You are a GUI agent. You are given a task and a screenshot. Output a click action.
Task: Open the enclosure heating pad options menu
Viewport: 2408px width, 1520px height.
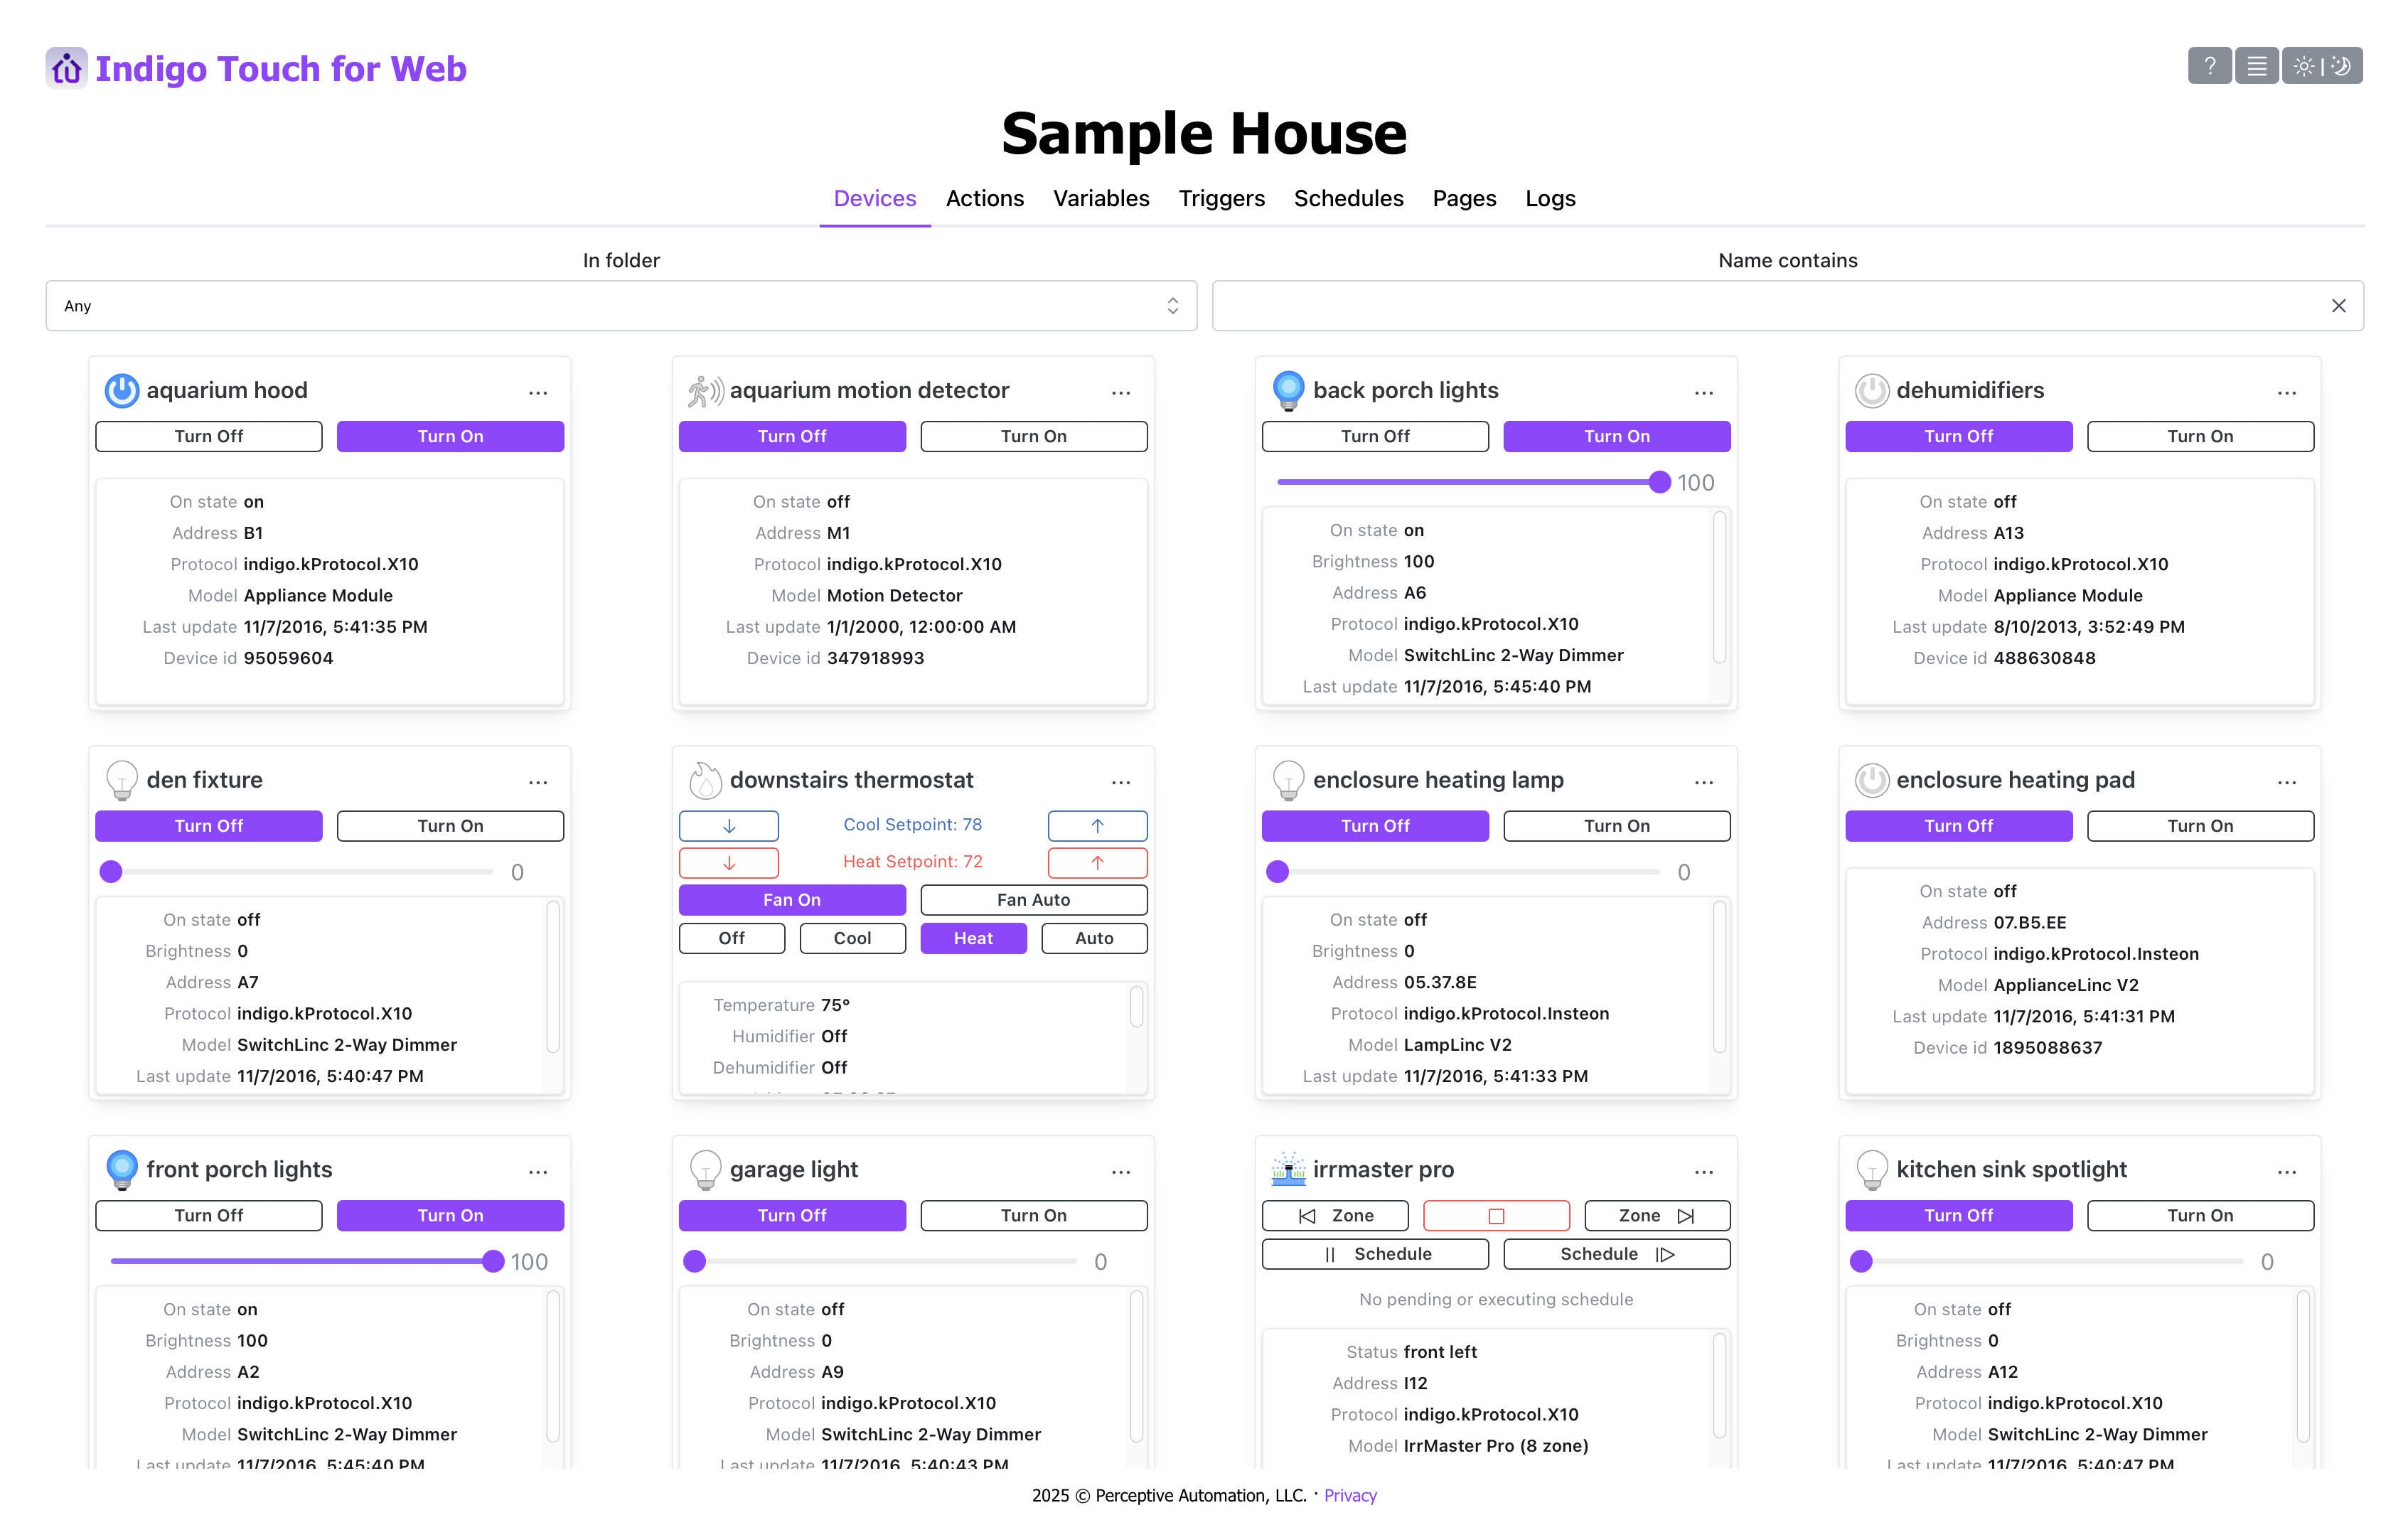[2287, 783]
